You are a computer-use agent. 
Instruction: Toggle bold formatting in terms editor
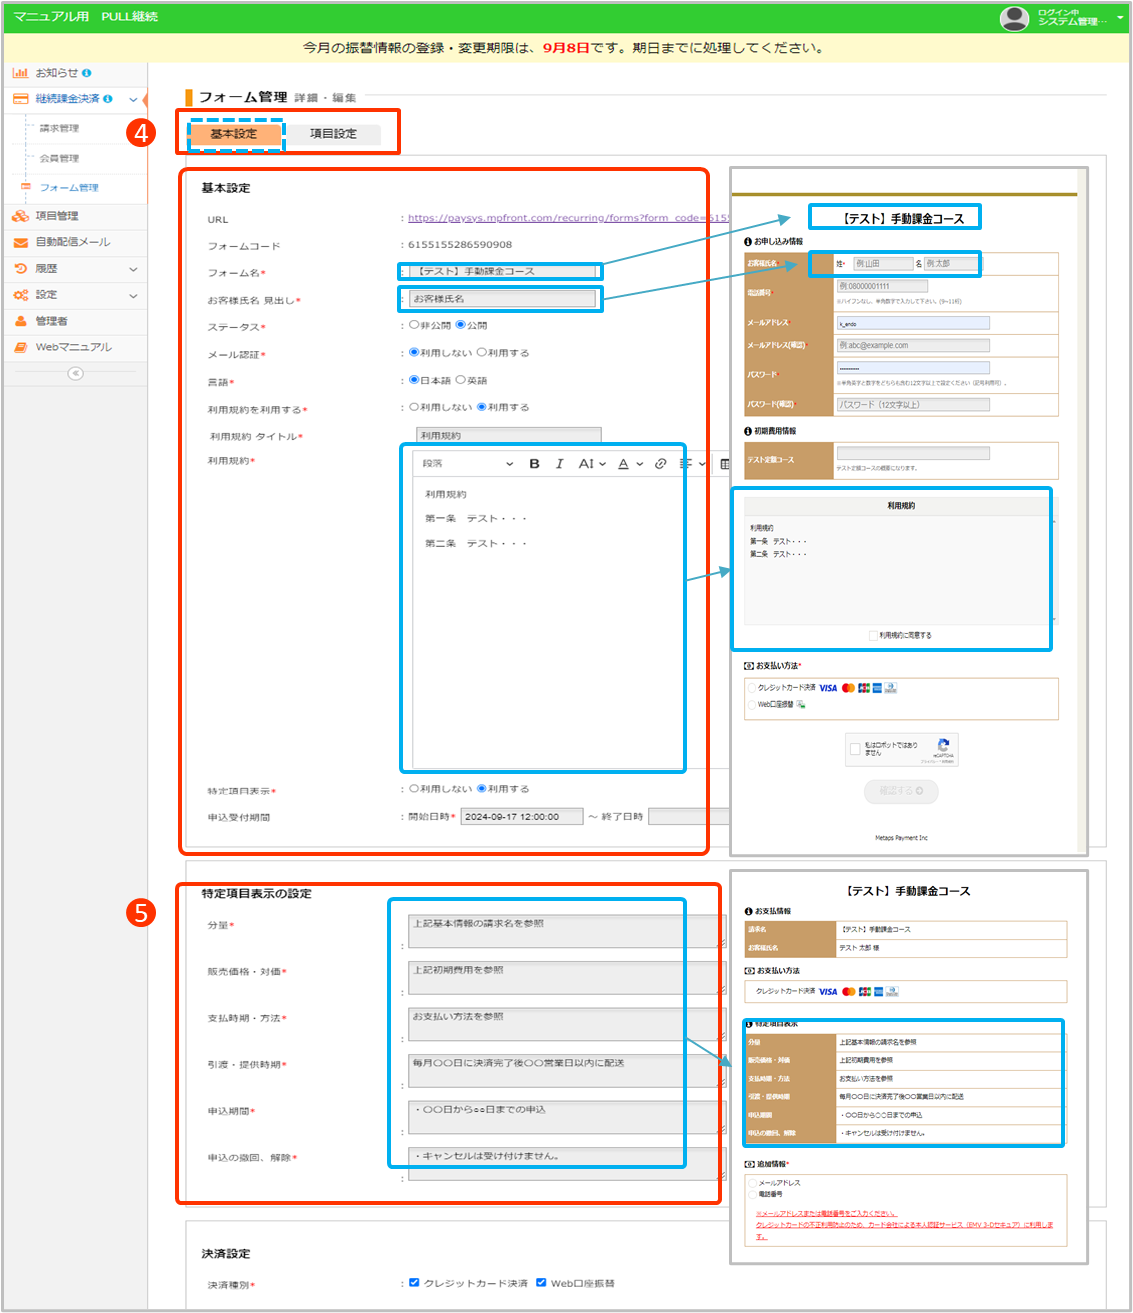tap(534, 464)
